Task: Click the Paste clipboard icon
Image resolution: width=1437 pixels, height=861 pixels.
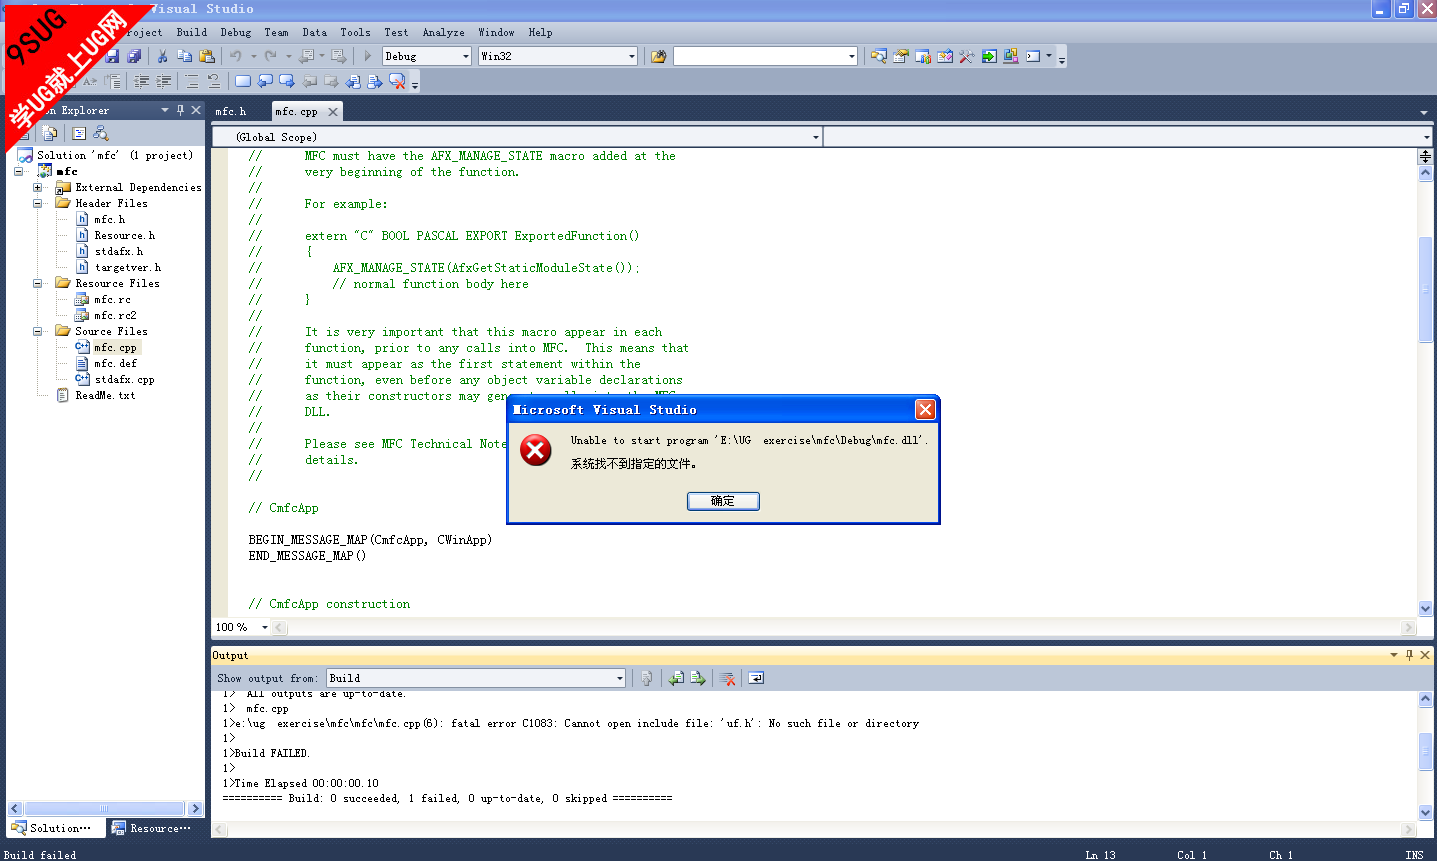Action: pos(207,56)
